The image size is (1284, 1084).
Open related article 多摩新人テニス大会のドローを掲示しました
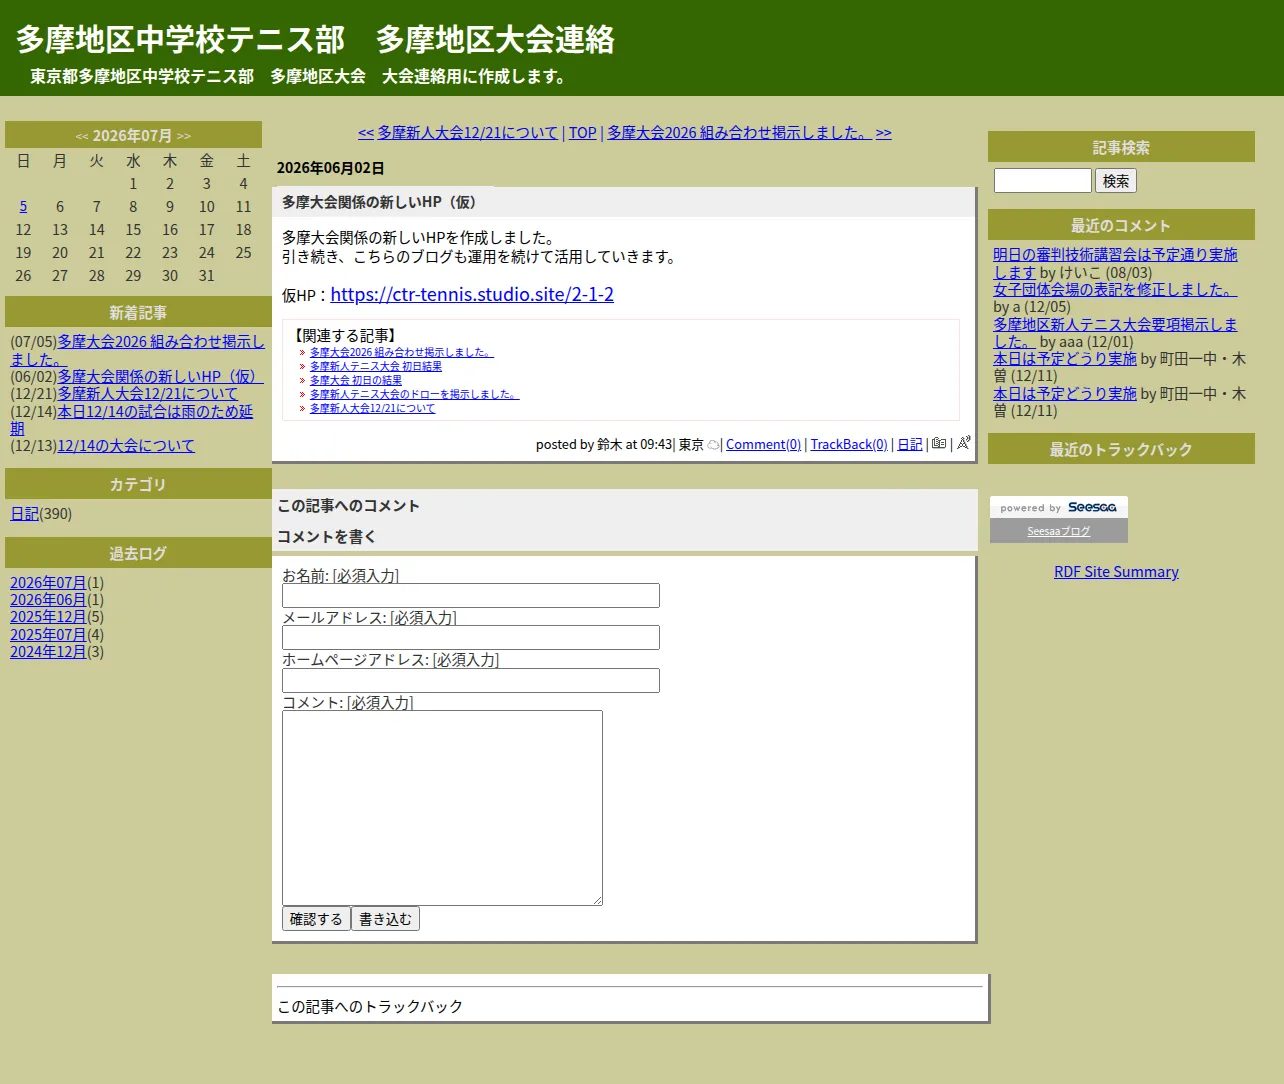pyautogui.click(x=415, y=395)
